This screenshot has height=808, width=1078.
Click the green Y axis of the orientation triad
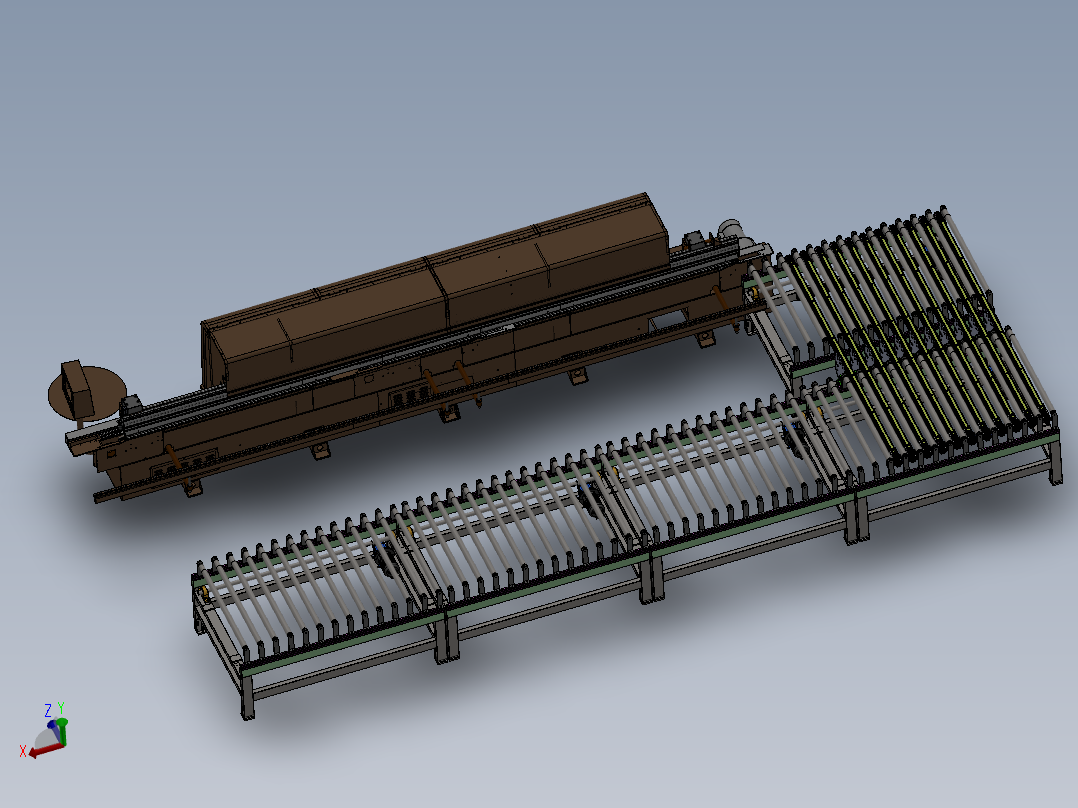point(63,731)
